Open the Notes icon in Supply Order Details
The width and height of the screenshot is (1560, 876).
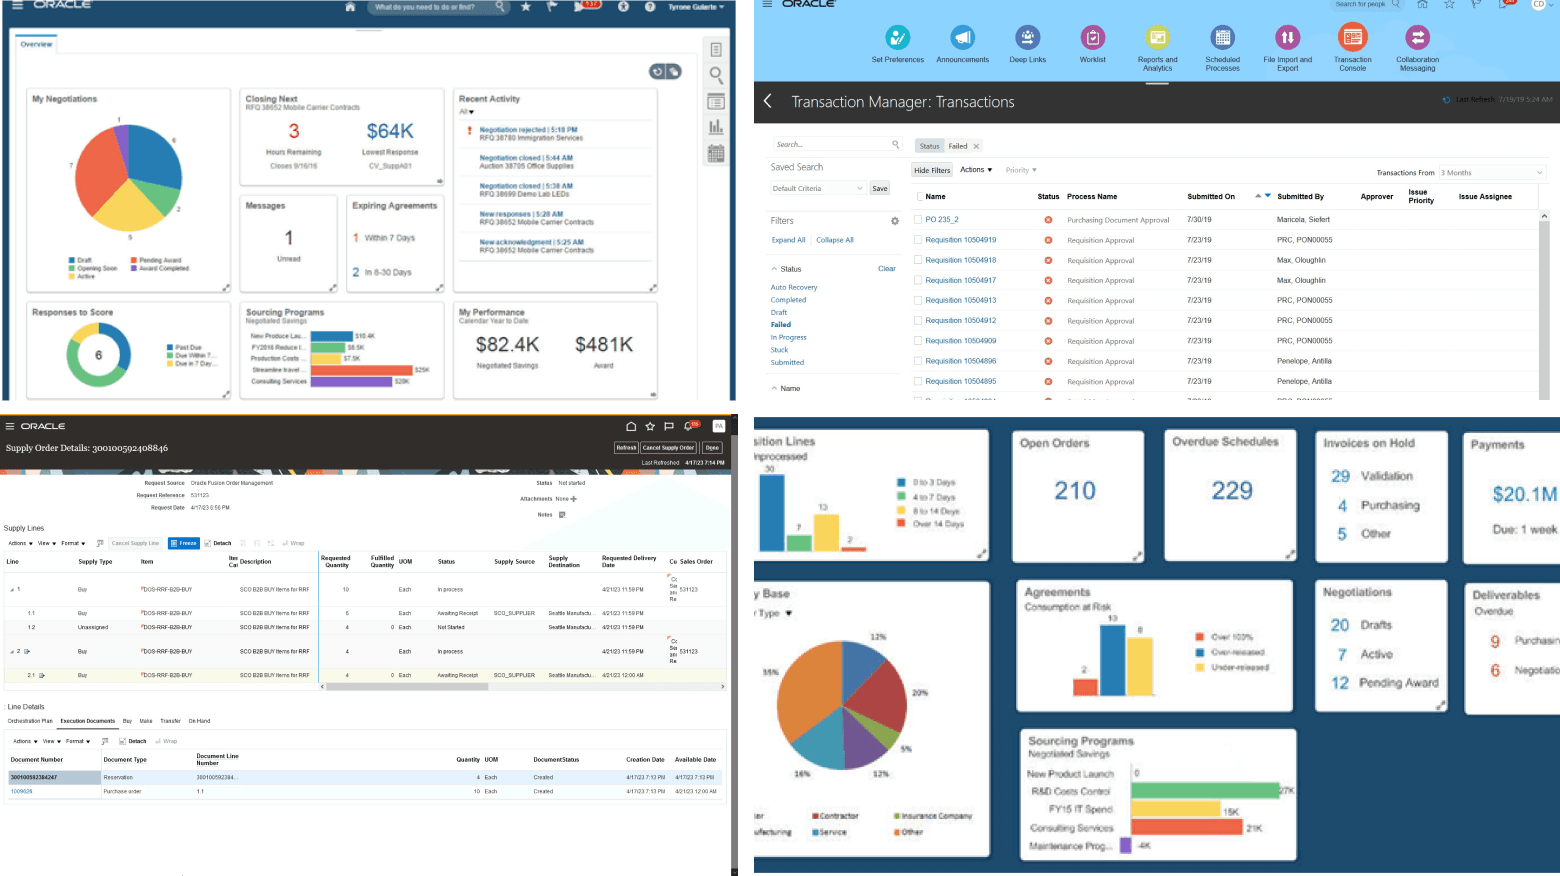pos(562,514)
